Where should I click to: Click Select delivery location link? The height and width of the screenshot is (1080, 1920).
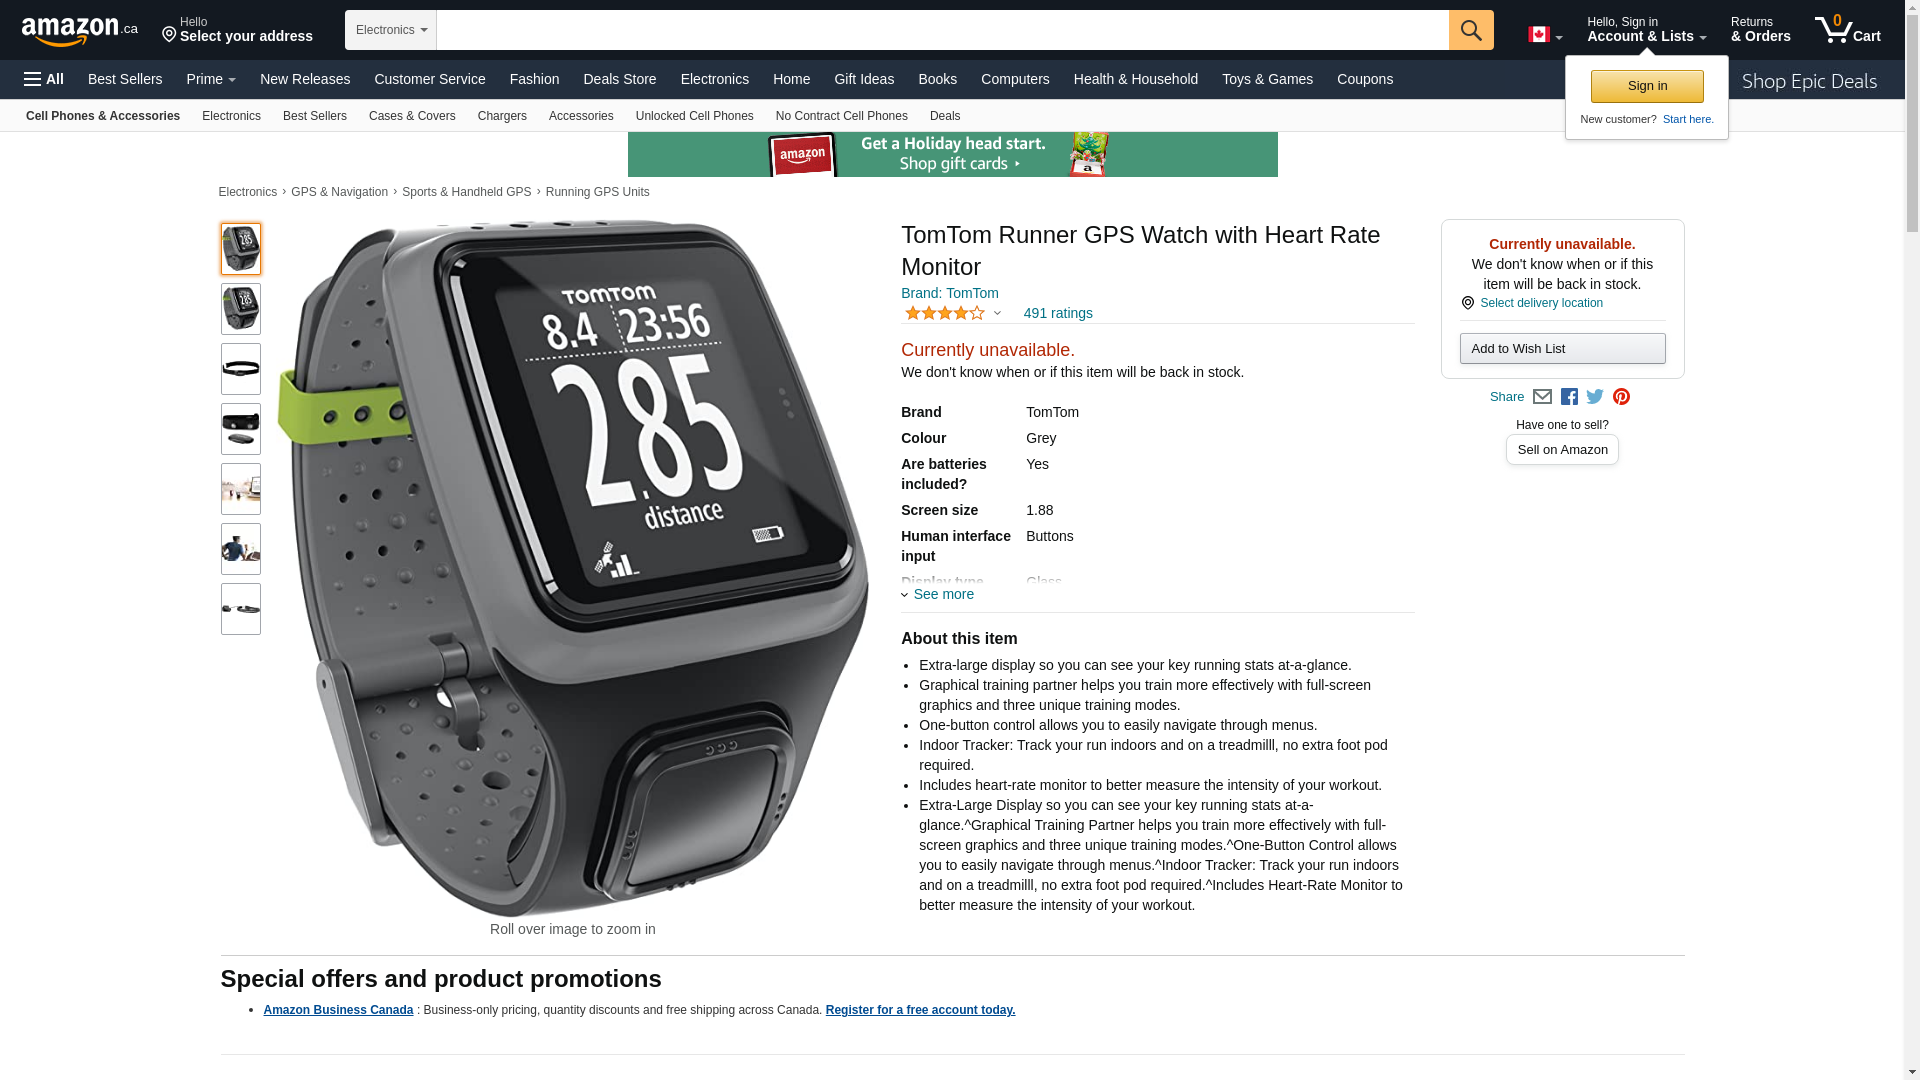(1541, 303)
